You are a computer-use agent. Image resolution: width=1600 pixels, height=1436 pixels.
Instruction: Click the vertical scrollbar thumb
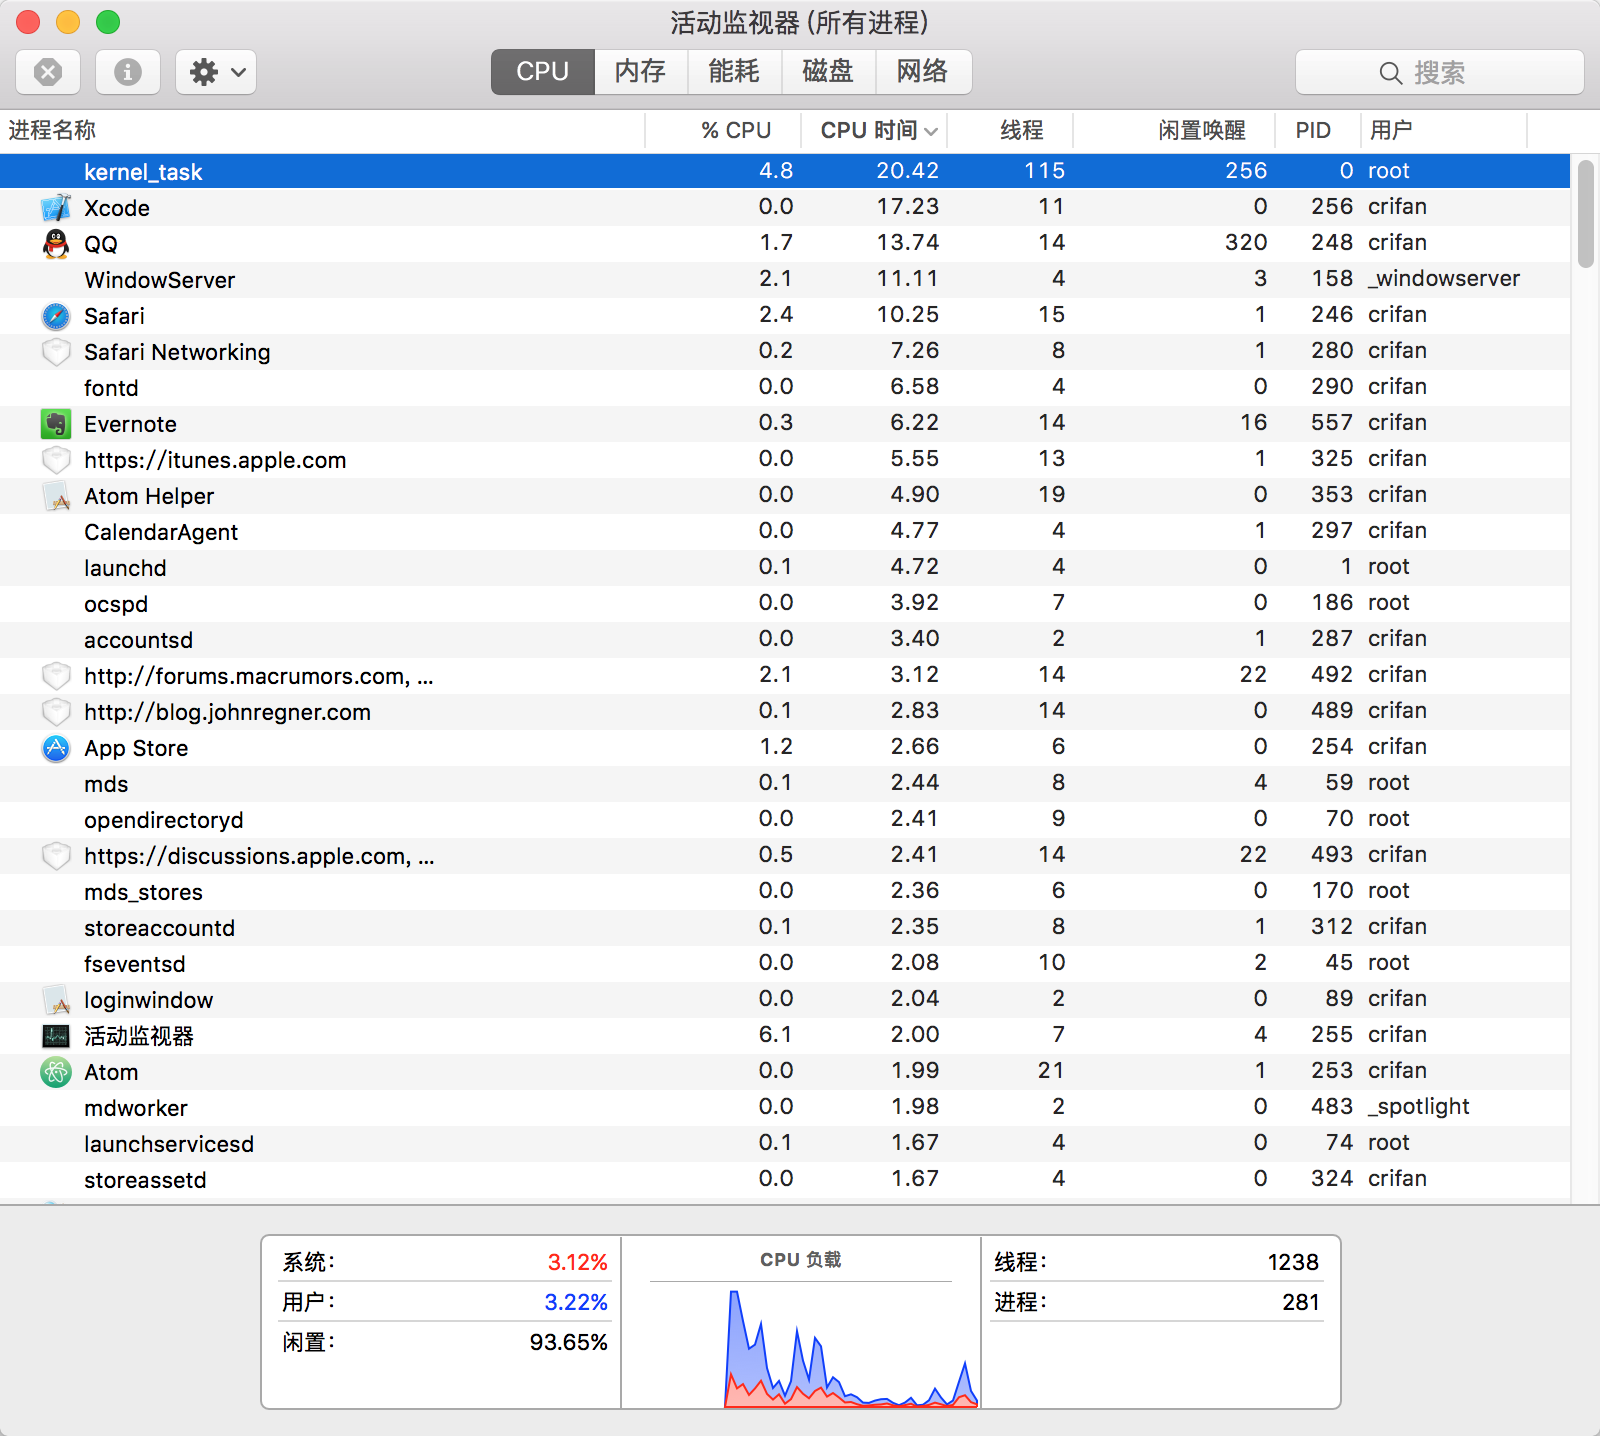click(1586, 214)
